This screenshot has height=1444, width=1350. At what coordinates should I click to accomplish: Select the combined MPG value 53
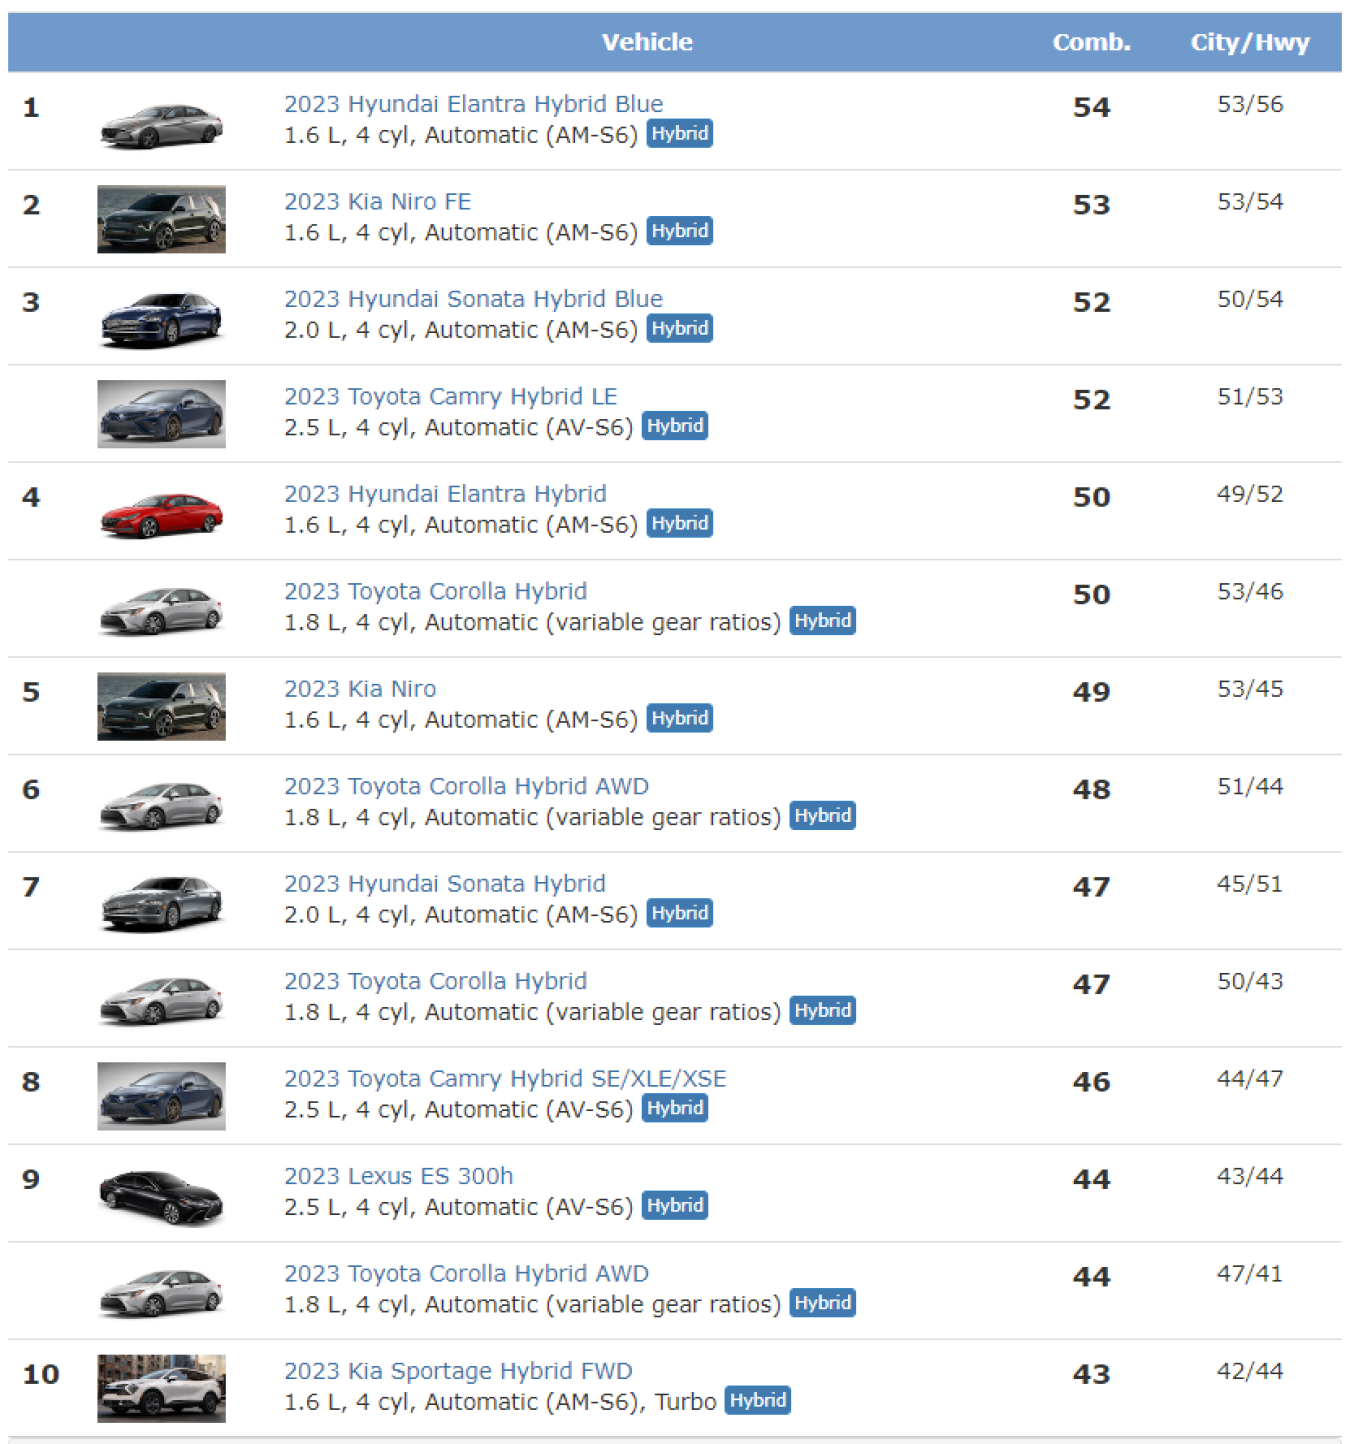[x=1091, y=205]
